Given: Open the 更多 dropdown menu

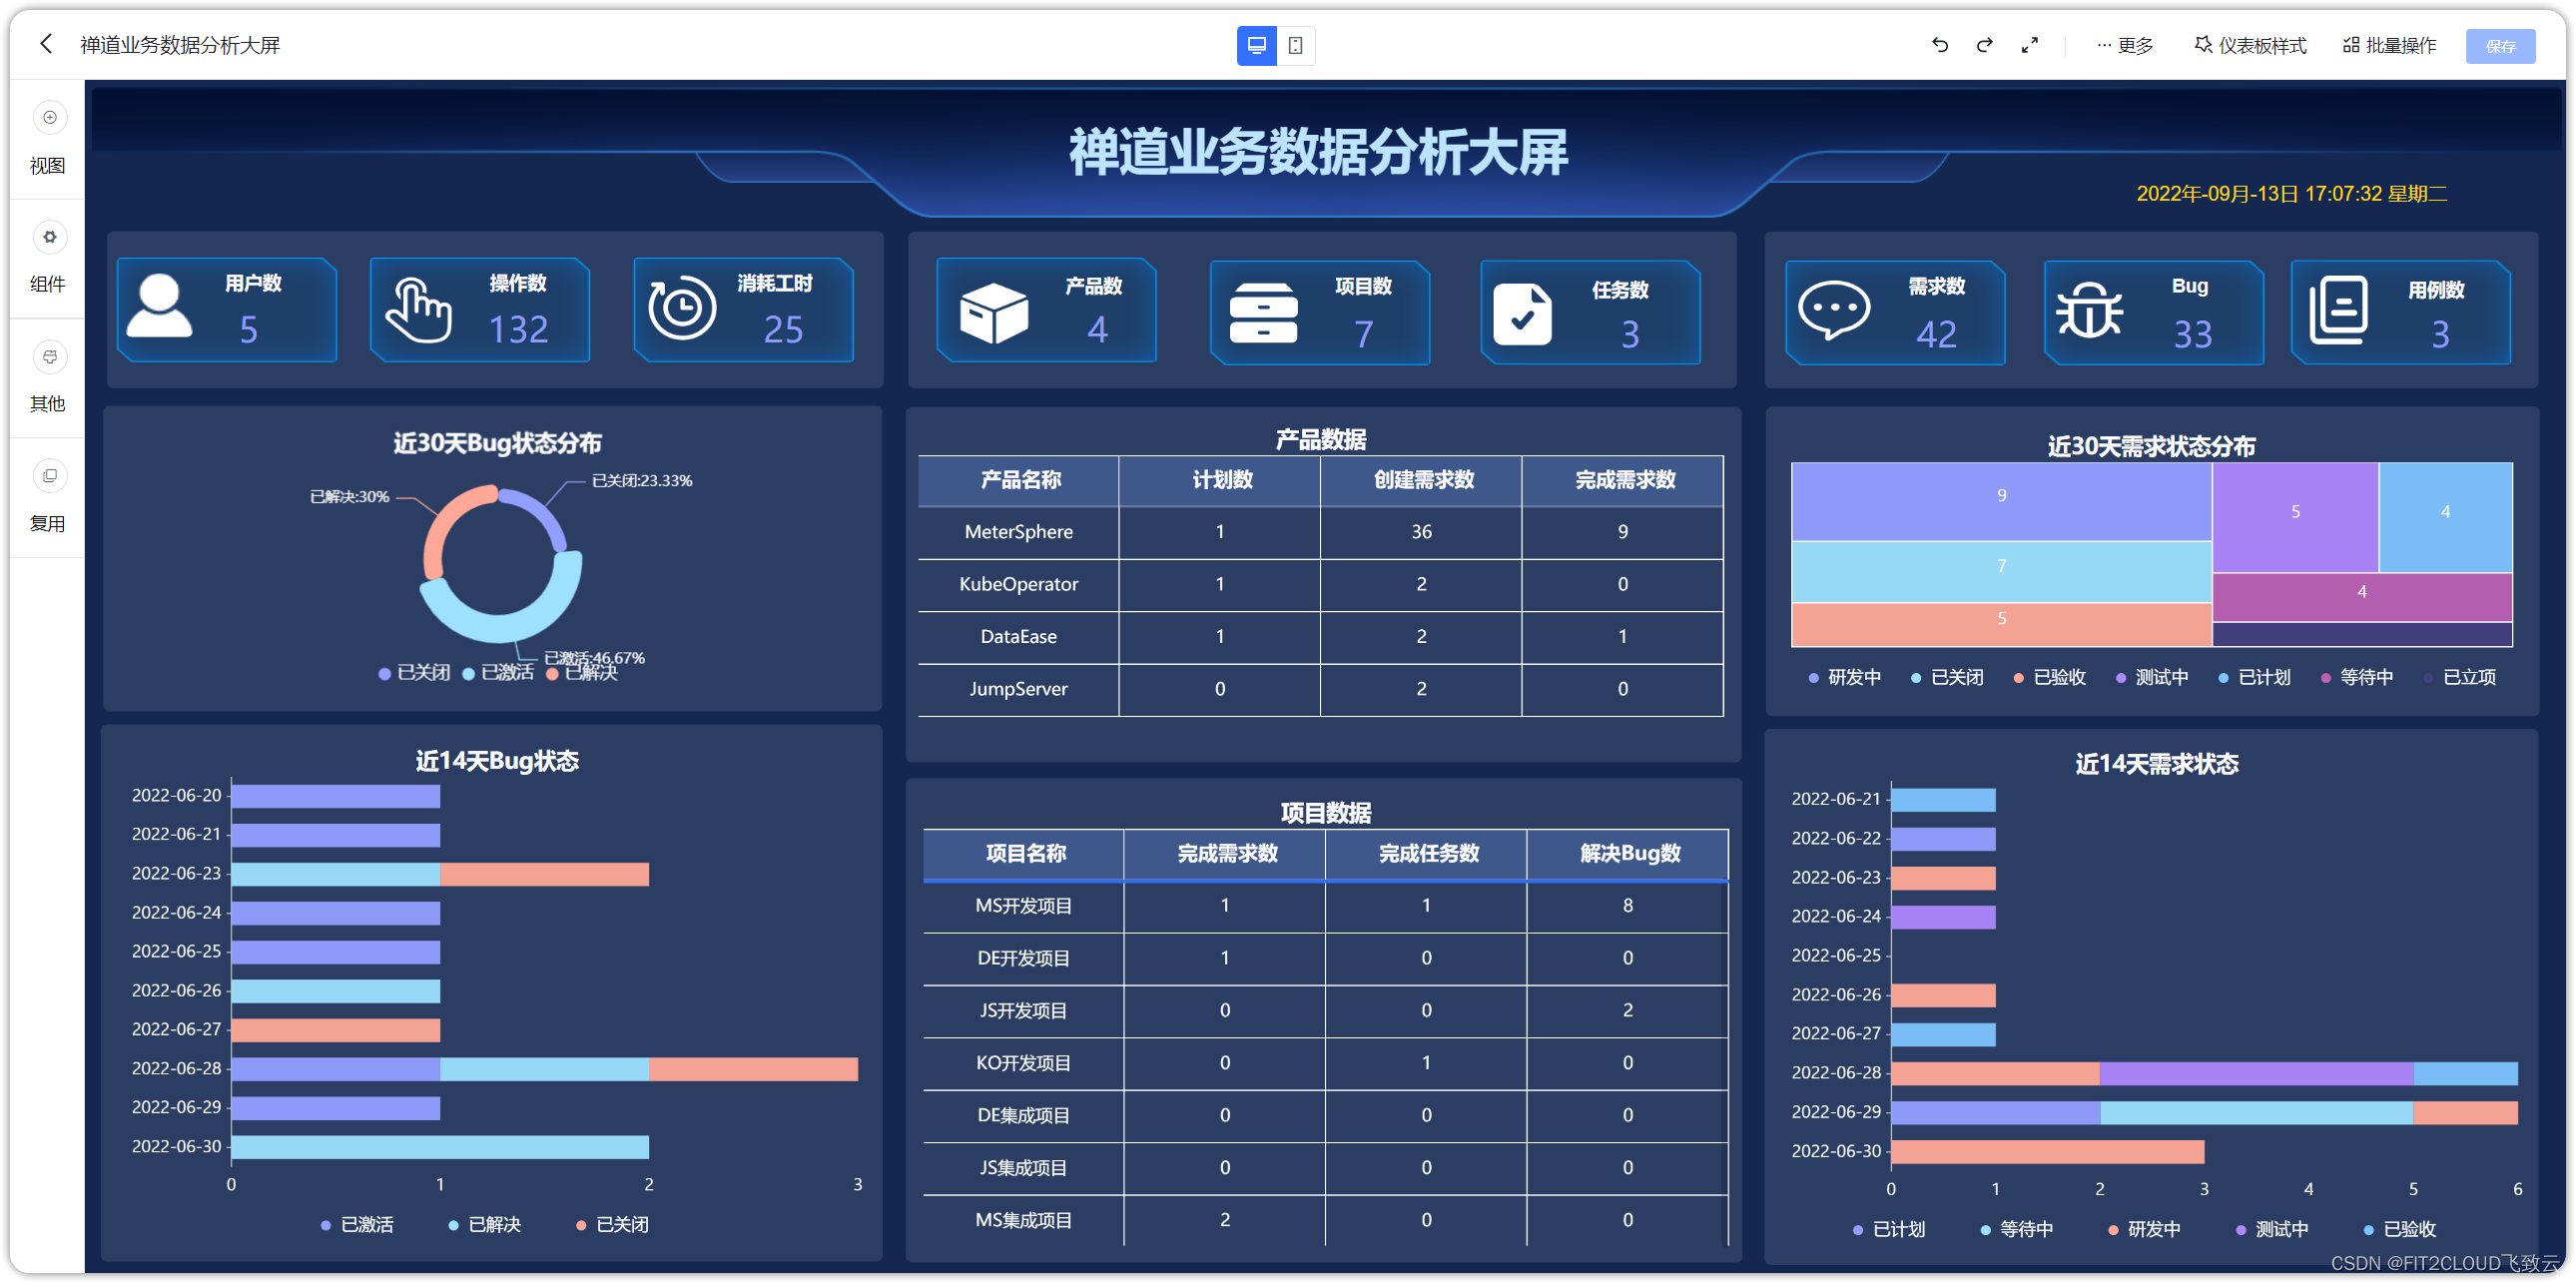Looking at the screenshot, I should point(2124,45).
